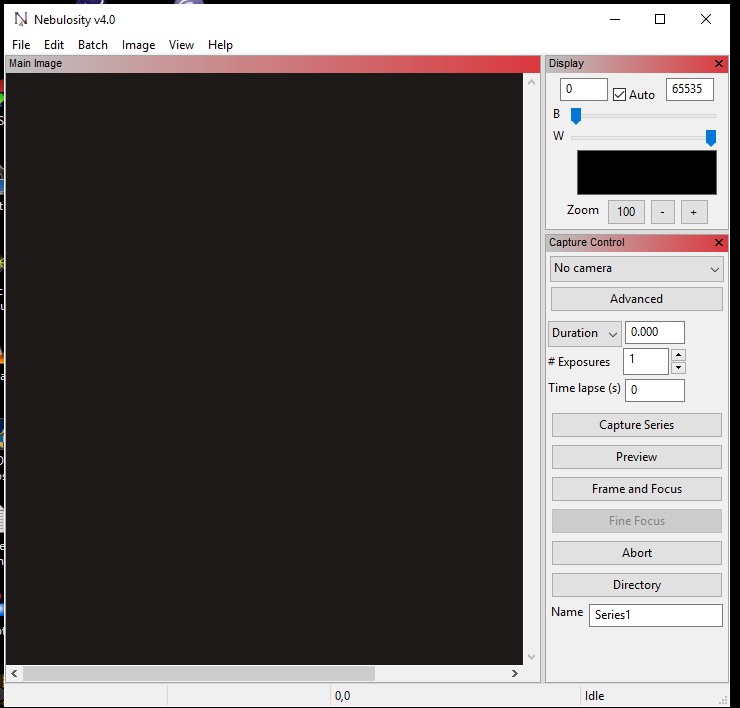740x708 pixels.
Task: Close the Display panel
Action: point(718,63)
